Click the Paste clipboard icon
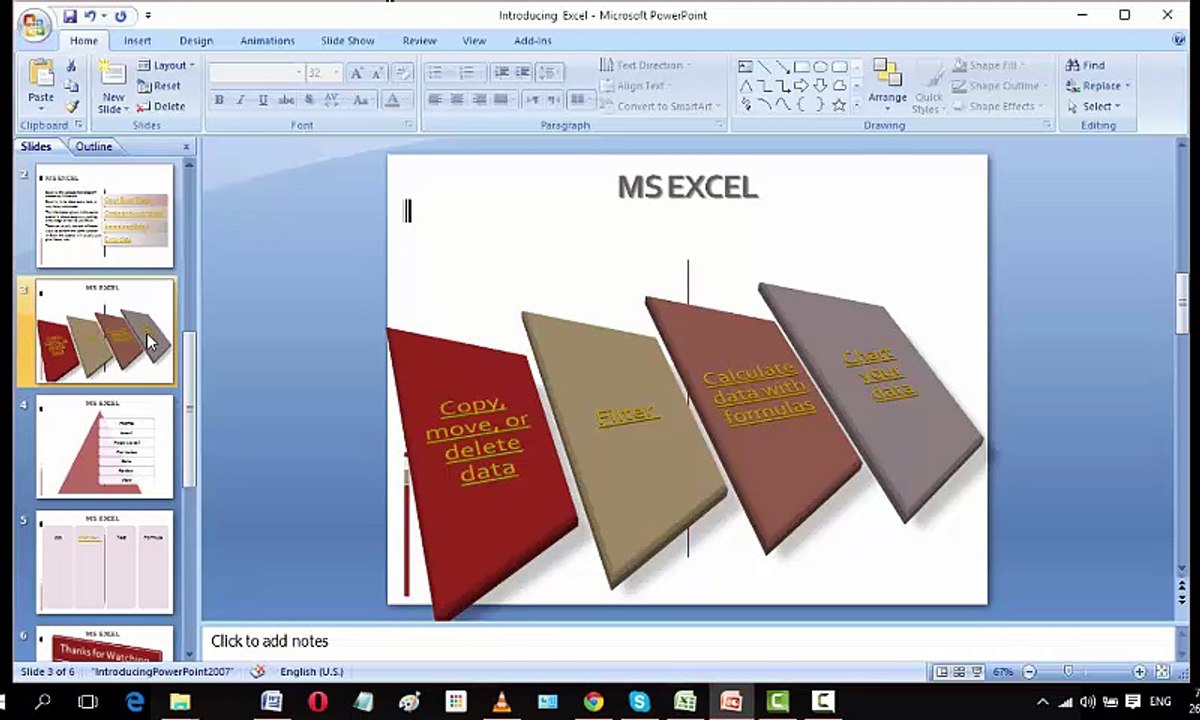This screenshot has width=1200, height=720. coord(41,74)
